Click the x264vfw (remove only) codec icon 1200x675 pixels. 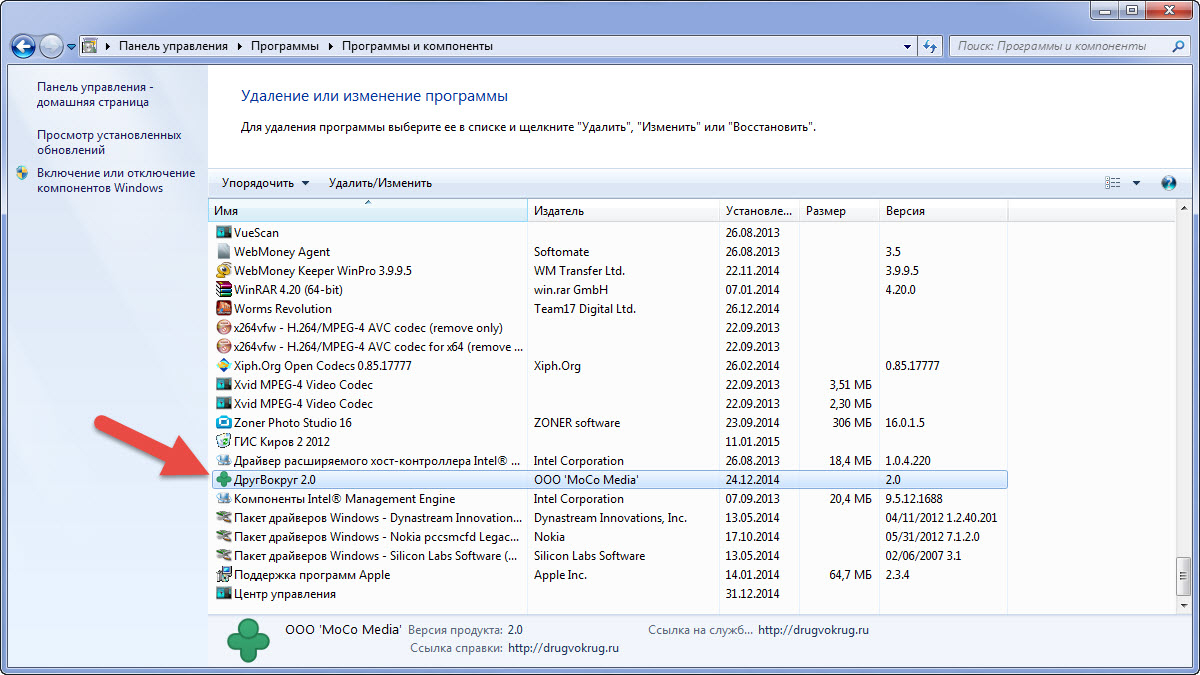coord(224,328)
